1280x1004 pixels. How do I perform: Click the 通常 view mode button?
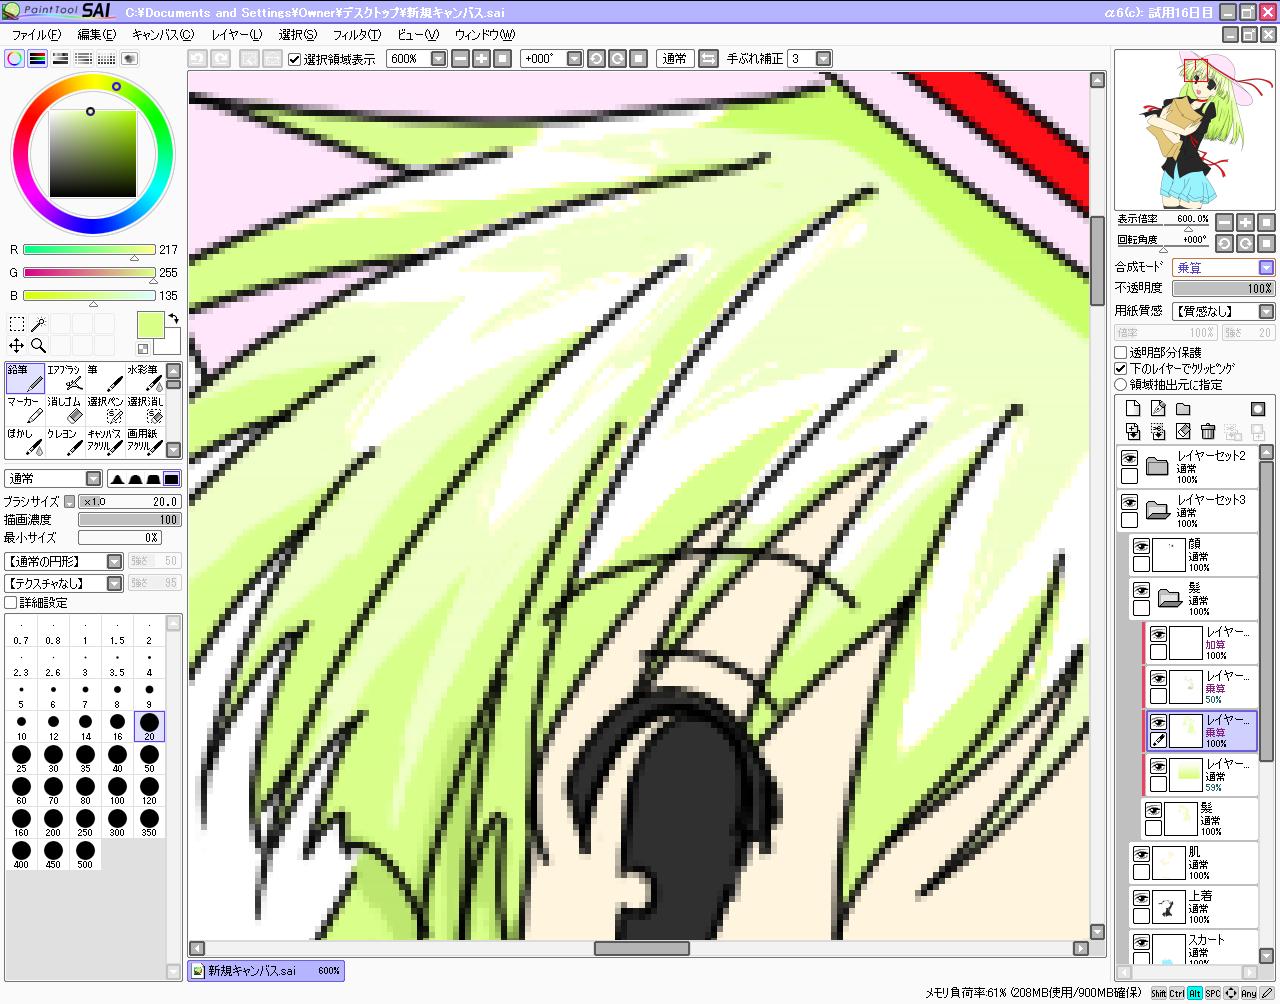click(675, 59)
